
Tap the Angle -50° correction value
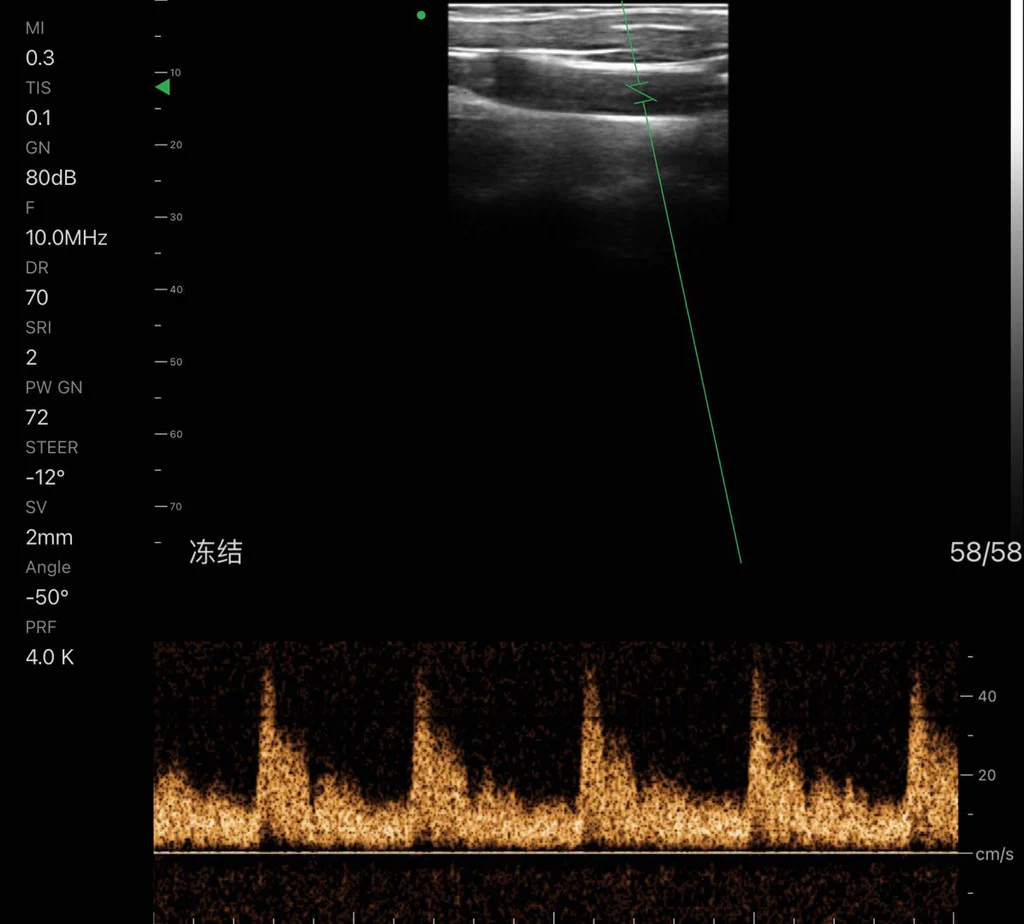click(x=47, y=597)
